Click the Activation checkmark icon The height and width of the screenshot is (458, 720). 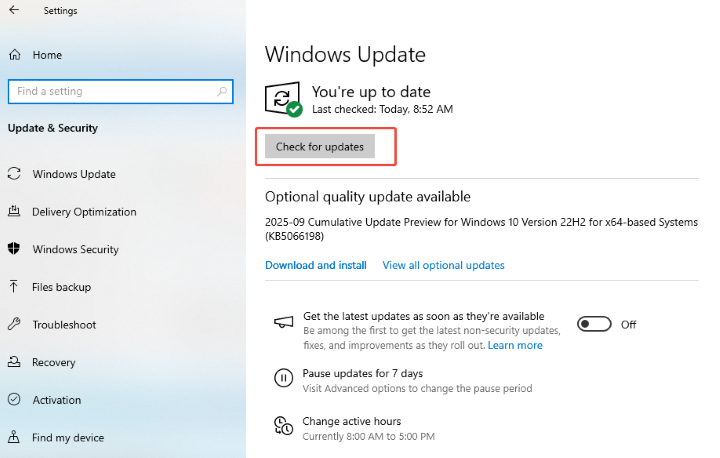coord(14,400)
